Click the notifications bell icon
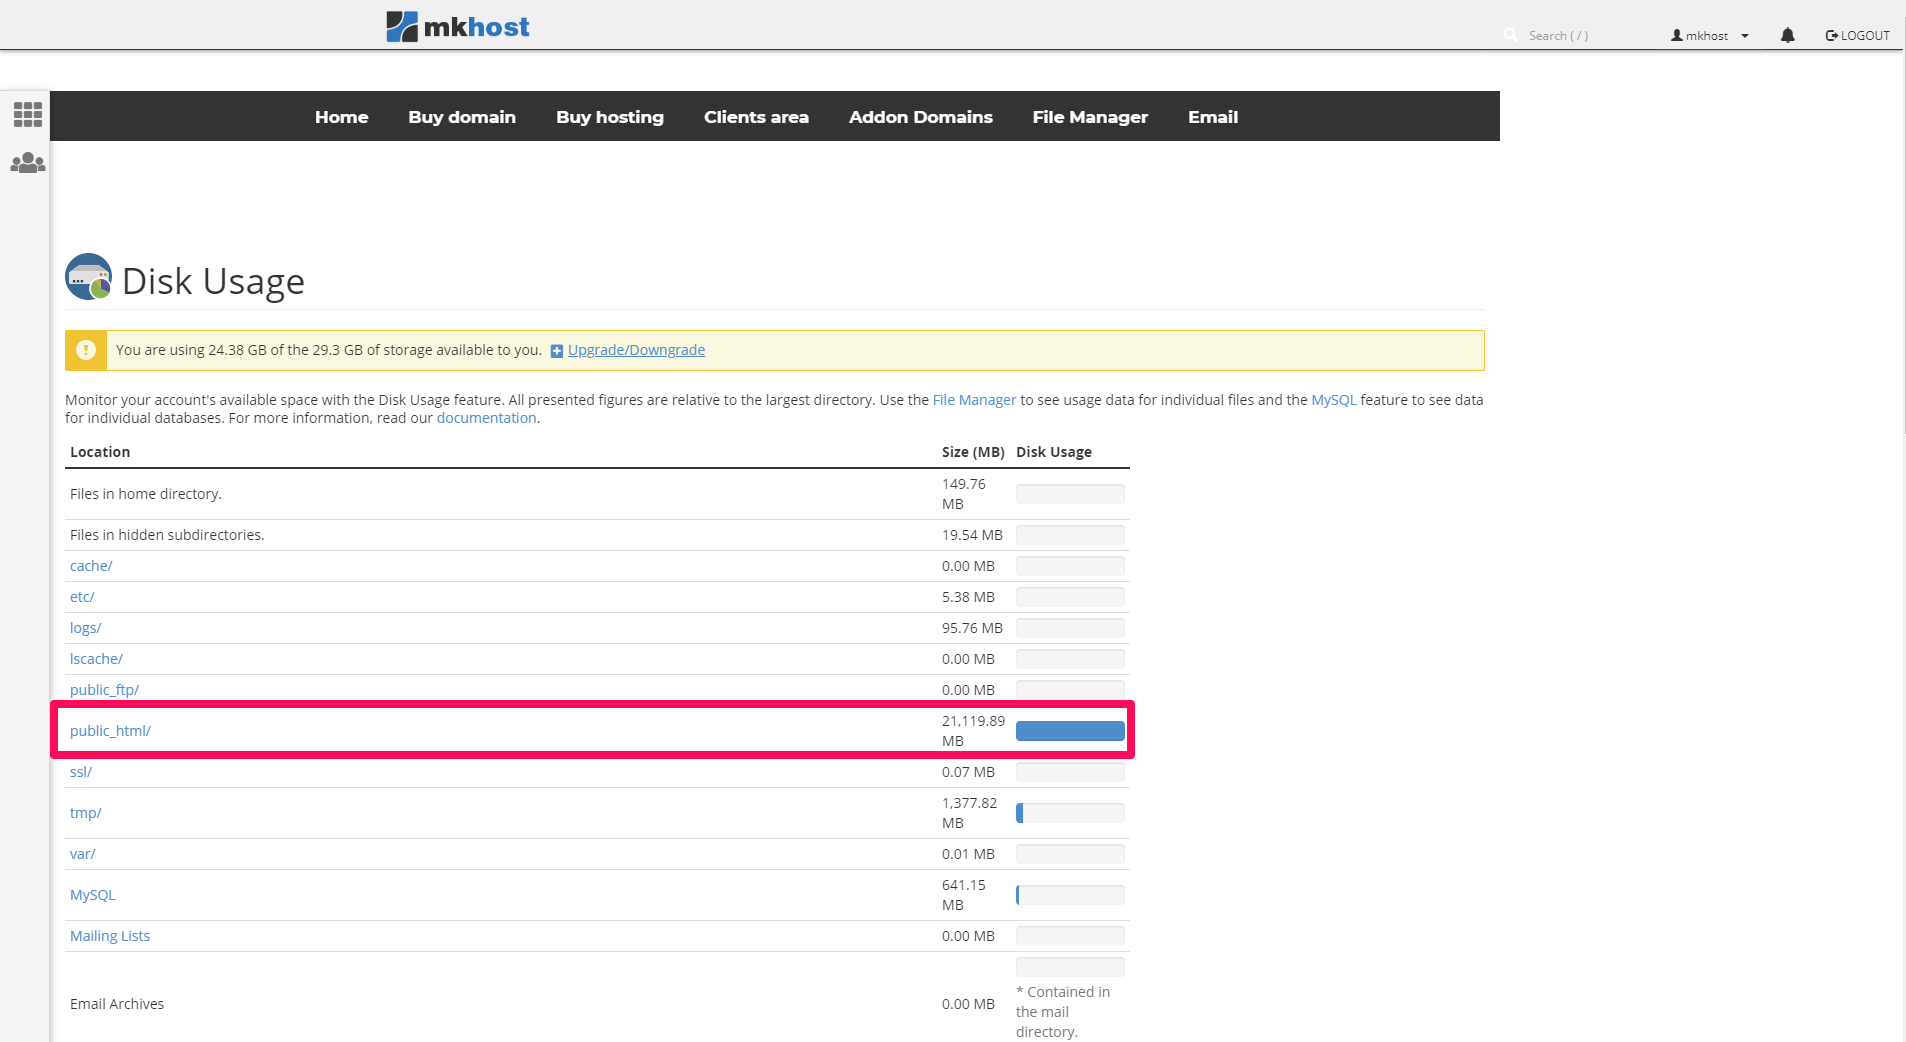This screenshot has height=1042, width=1906. (1788, 35)
